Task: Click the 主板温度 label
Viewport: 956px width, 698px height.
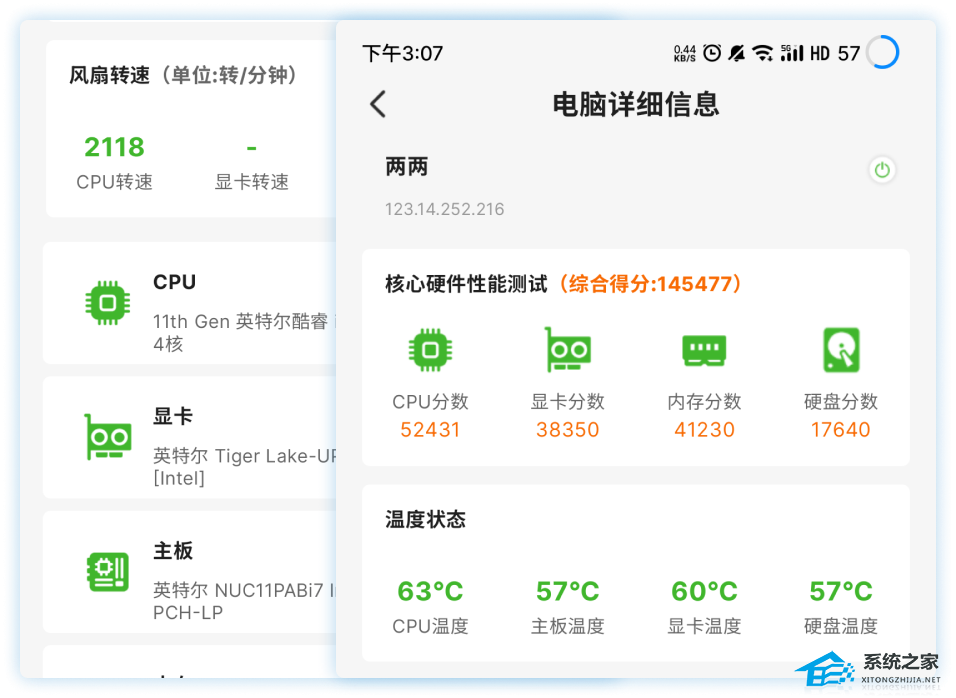Action: tap(568, 626)
